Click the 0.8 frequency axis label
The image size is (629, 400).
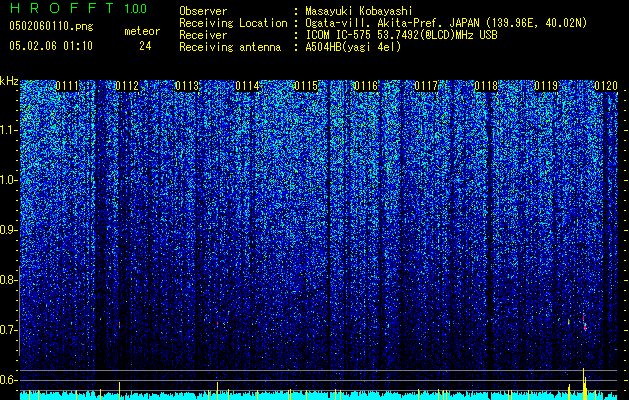[x=9, y=280]
